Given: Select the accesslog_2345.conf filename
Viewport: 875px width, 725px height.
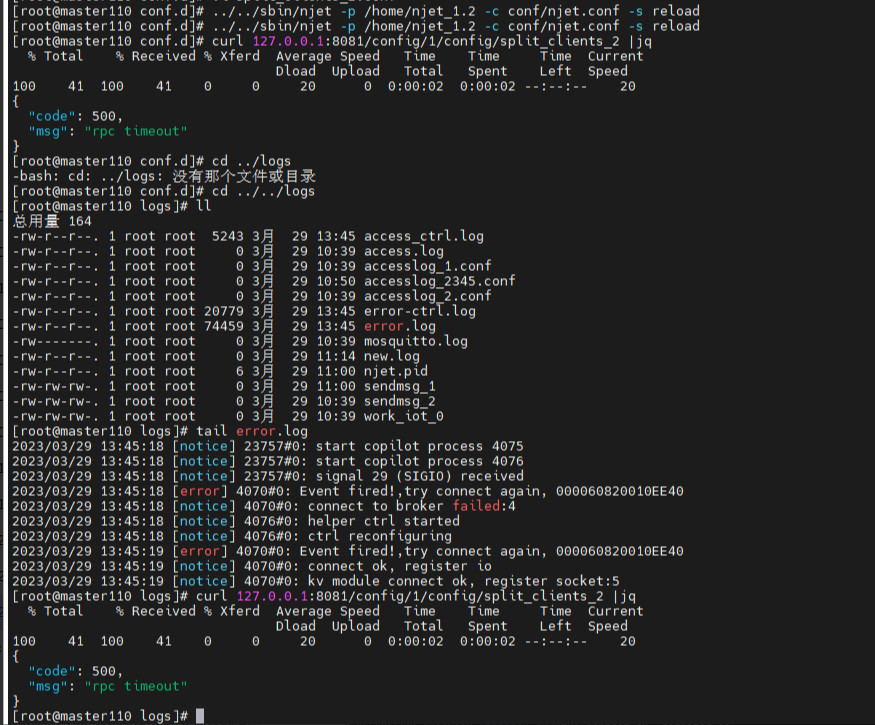Looking at the screenshot, I should [439, 281].
